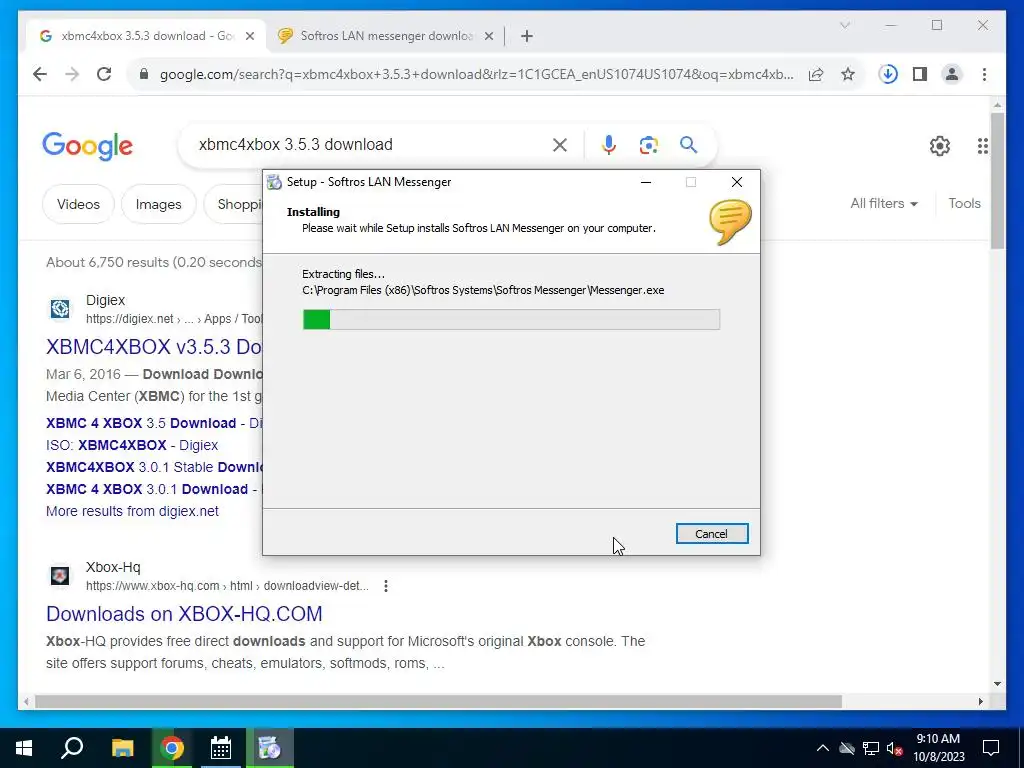Click the Setup window title bar installer icon
Screen dimensions: 1024x768
coord(275,182)
